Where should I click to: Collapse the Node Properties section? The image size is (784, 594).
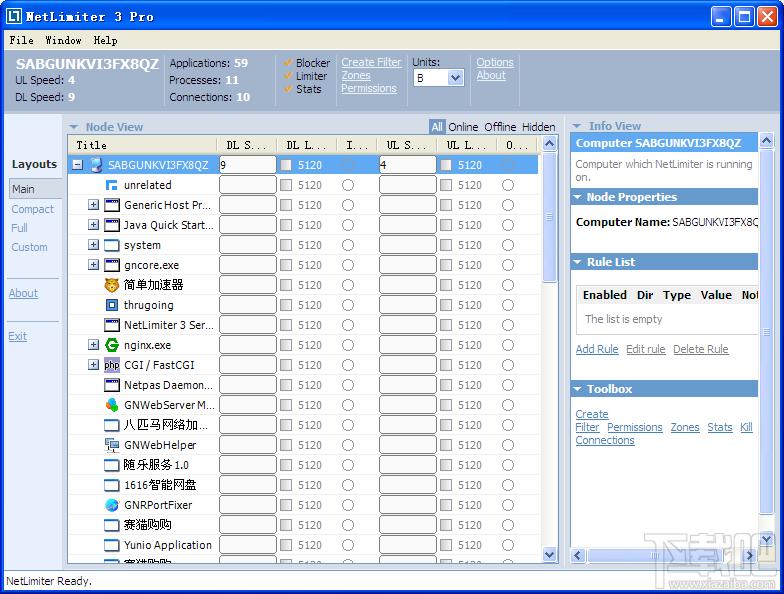point(578,197)
